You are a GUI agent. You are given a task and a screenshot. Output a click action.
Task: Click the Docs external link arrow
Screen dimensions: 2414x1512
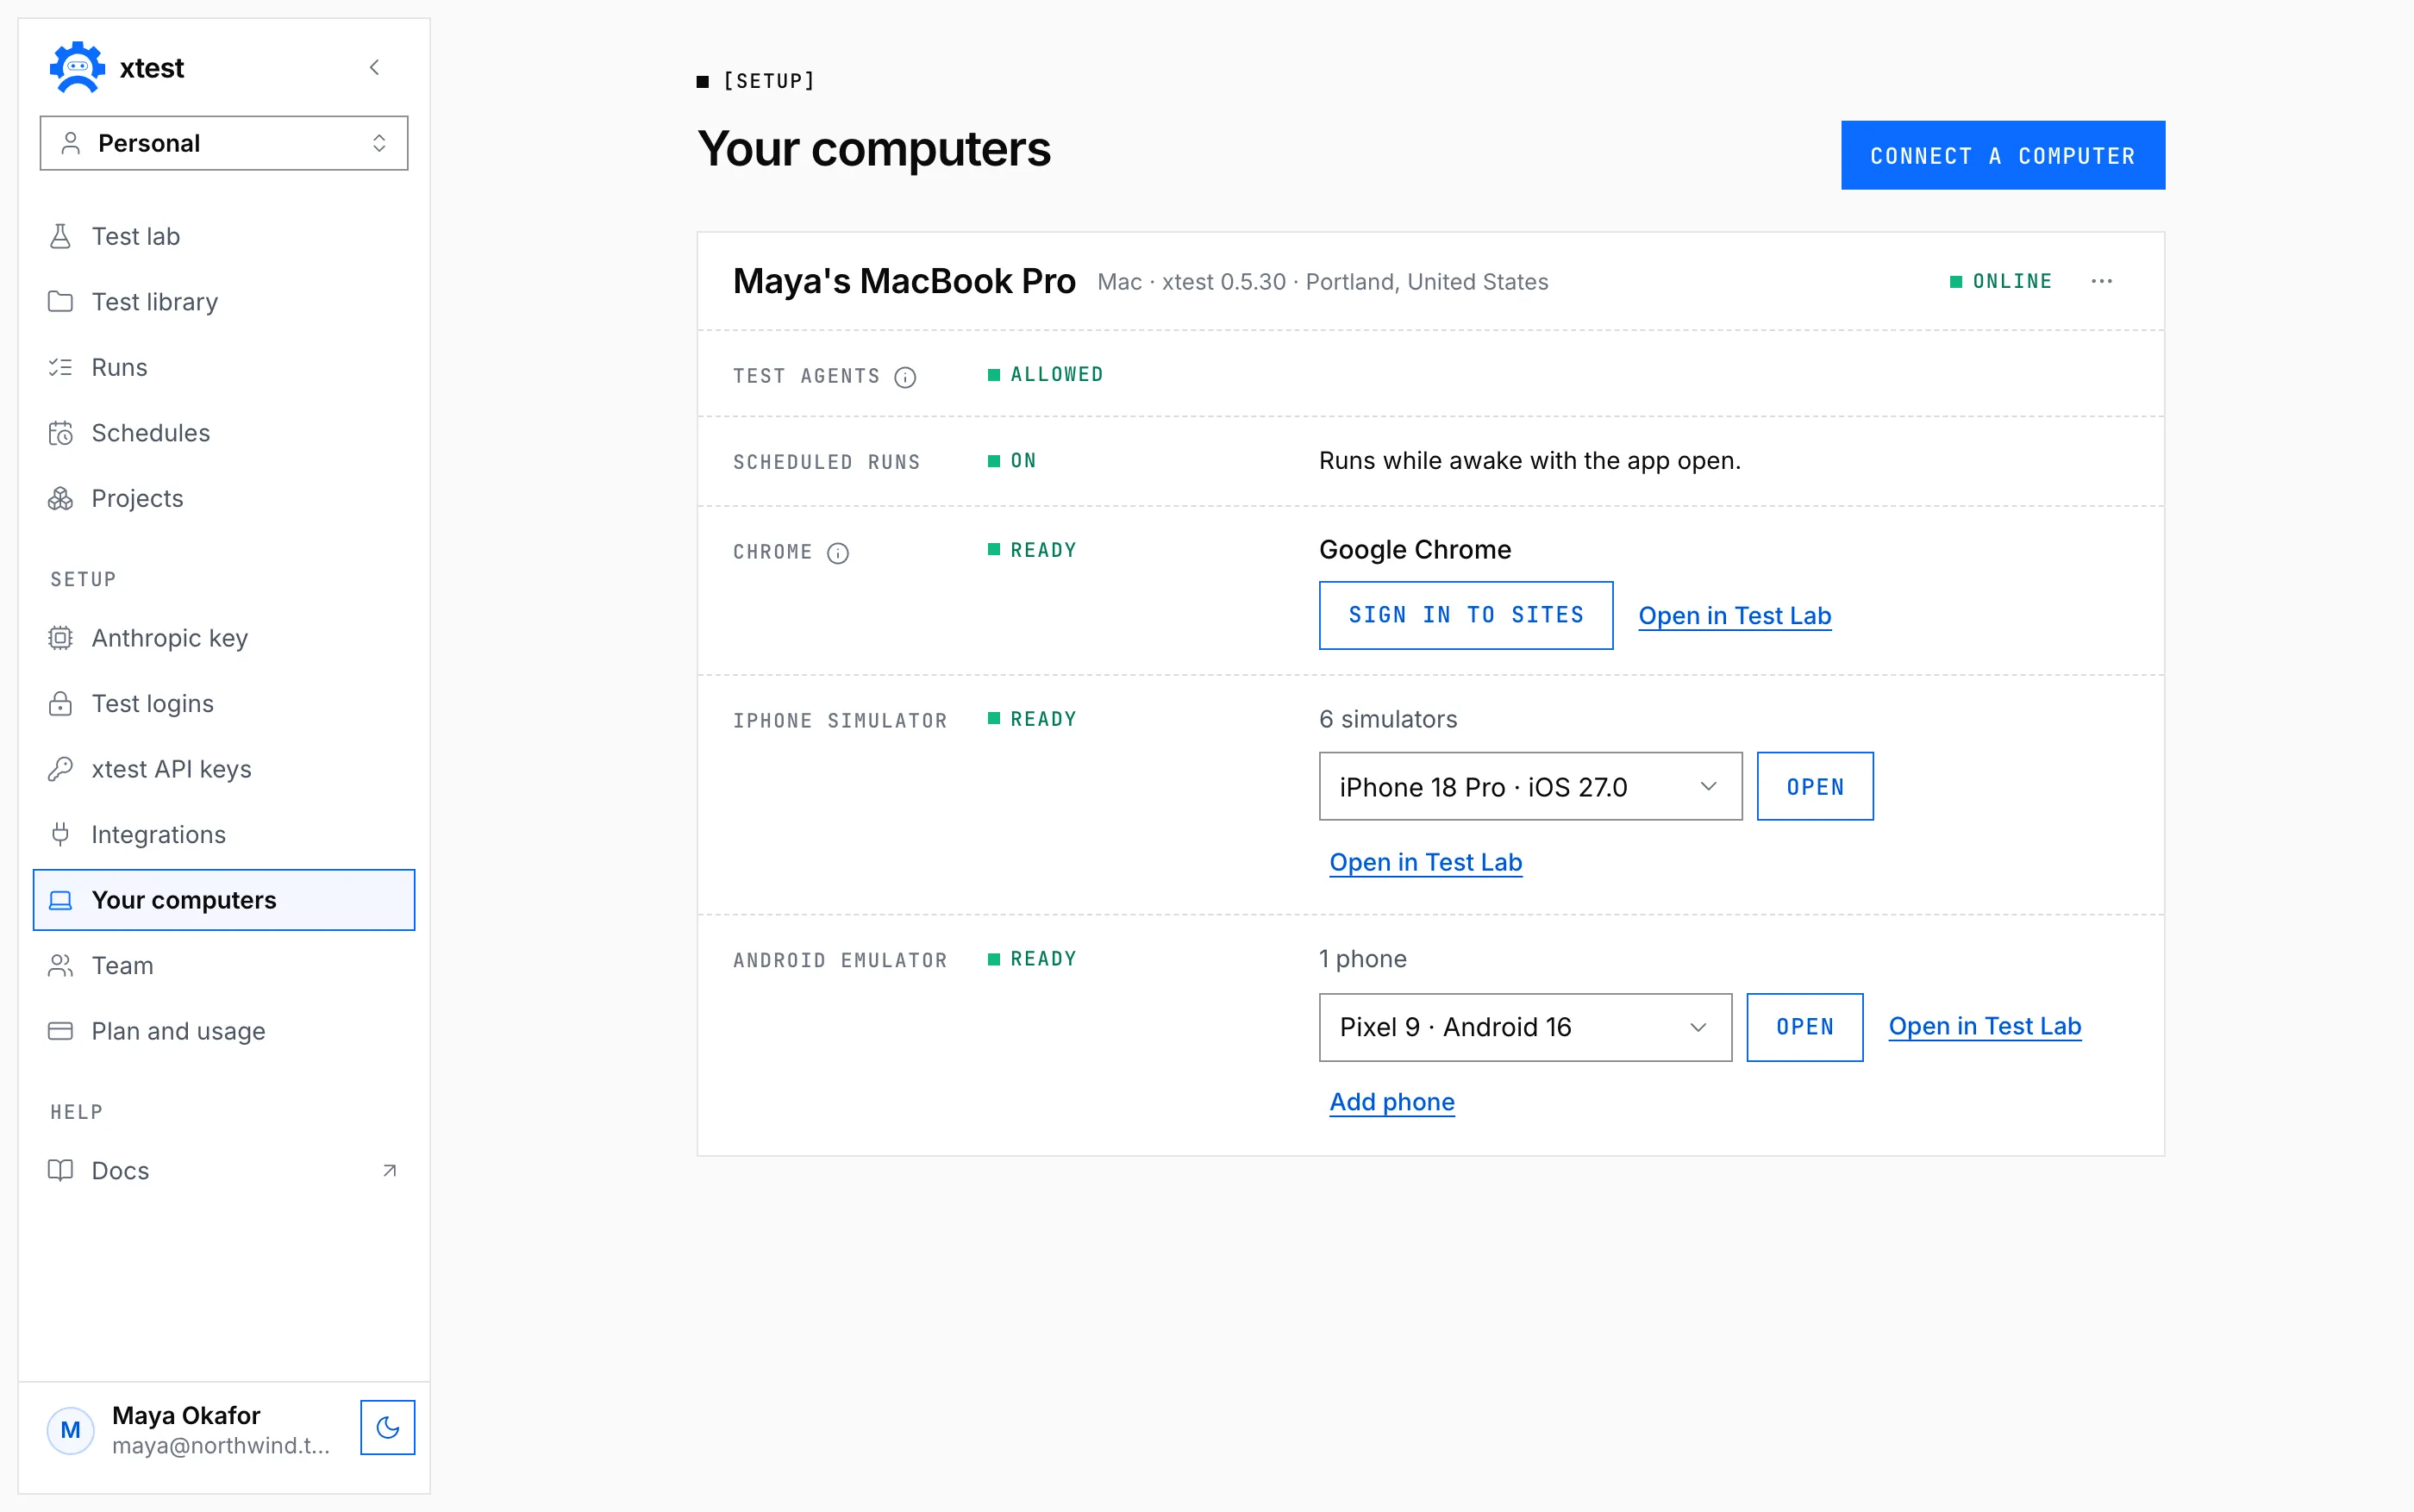(390, 1170)
